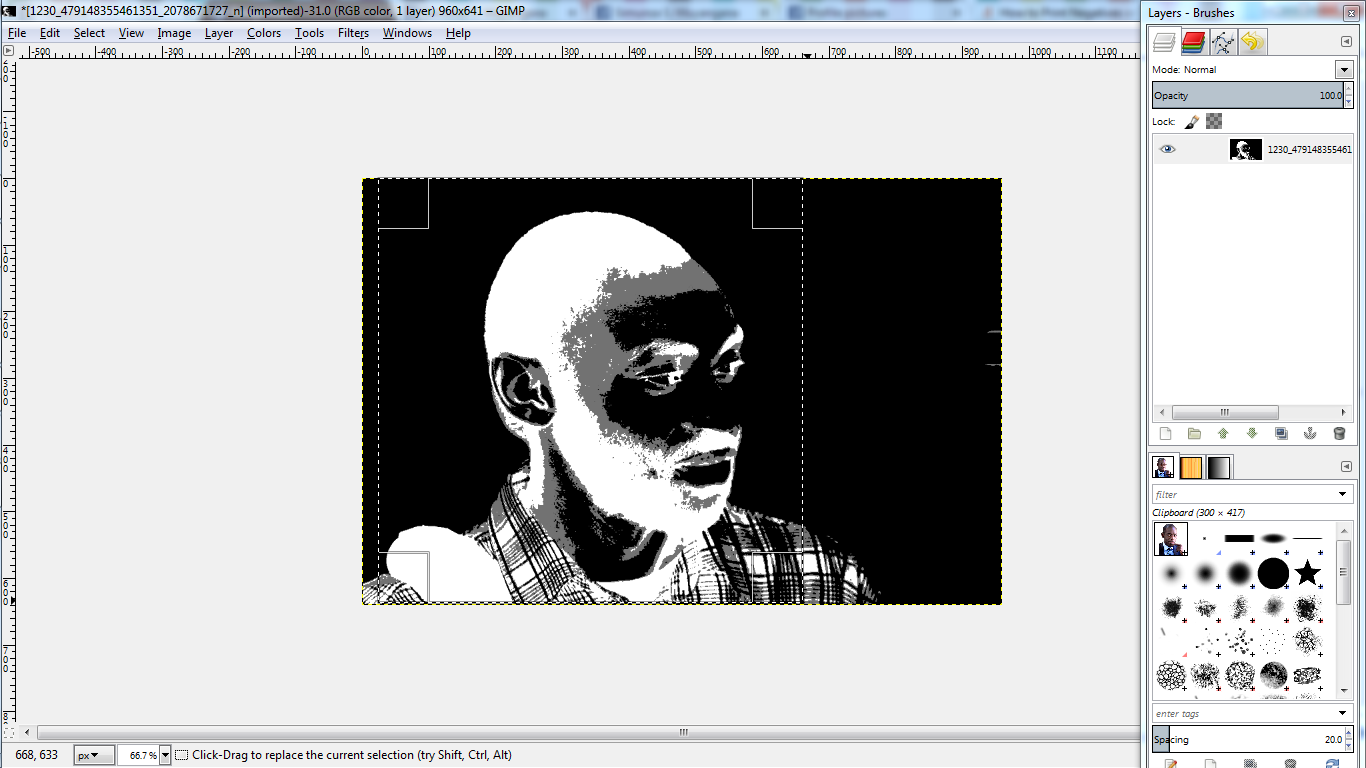Open the px unit dropdown in status bar
The width and height of the screenshot is (1366, 768).
click(x=94, y=755)
